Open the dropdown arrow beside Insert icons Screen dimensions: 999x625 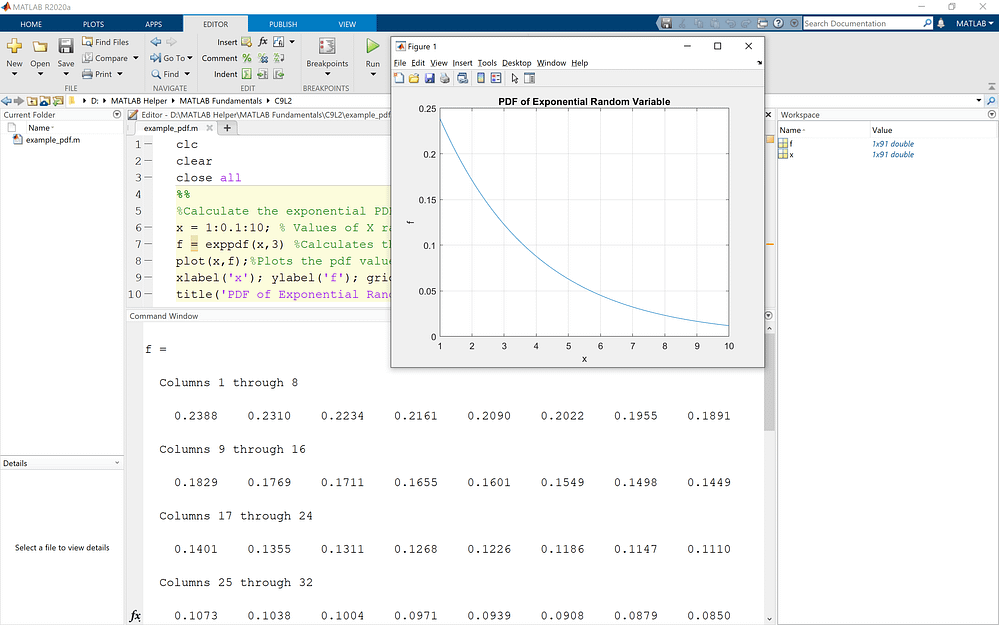tap(292, 42)
